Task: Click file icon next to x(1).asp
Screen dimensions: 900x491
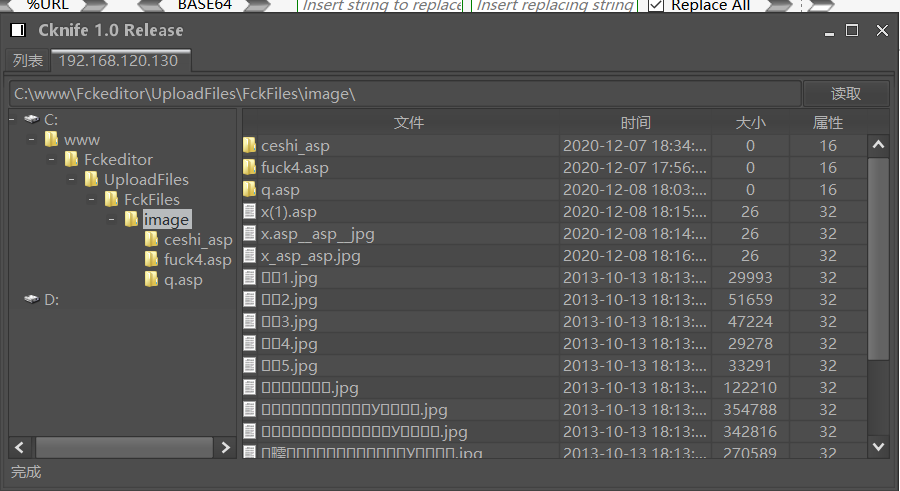Action: [250, 211]
